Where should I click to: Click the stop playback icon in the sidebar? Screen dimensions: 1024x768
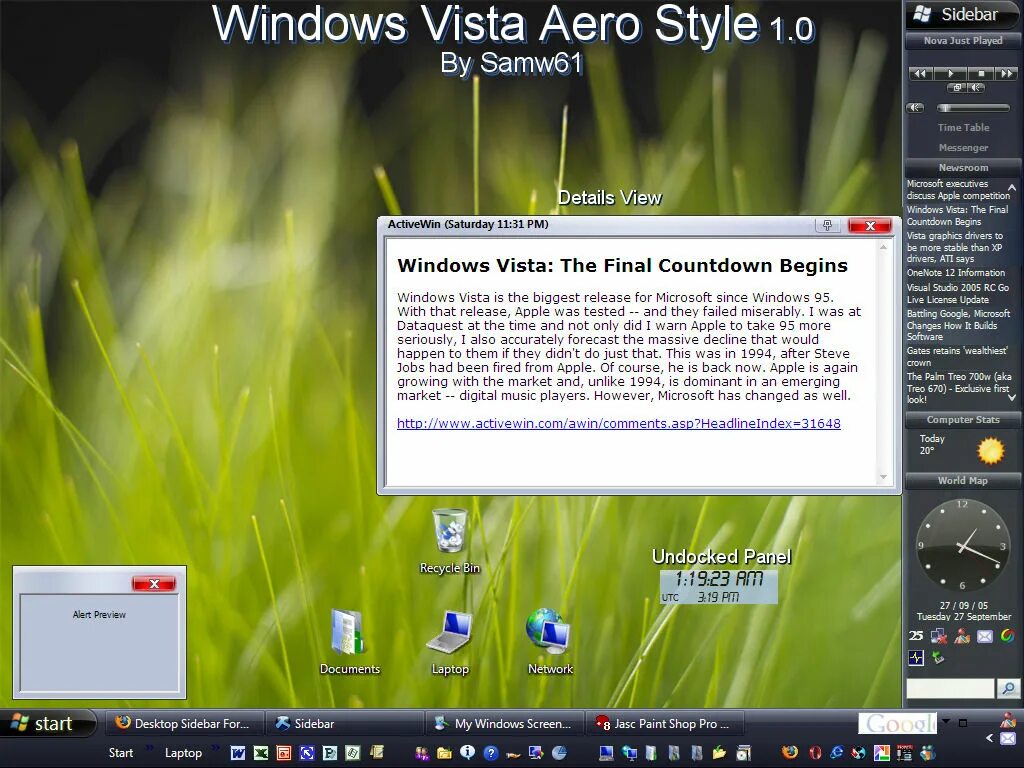[980, 73]
